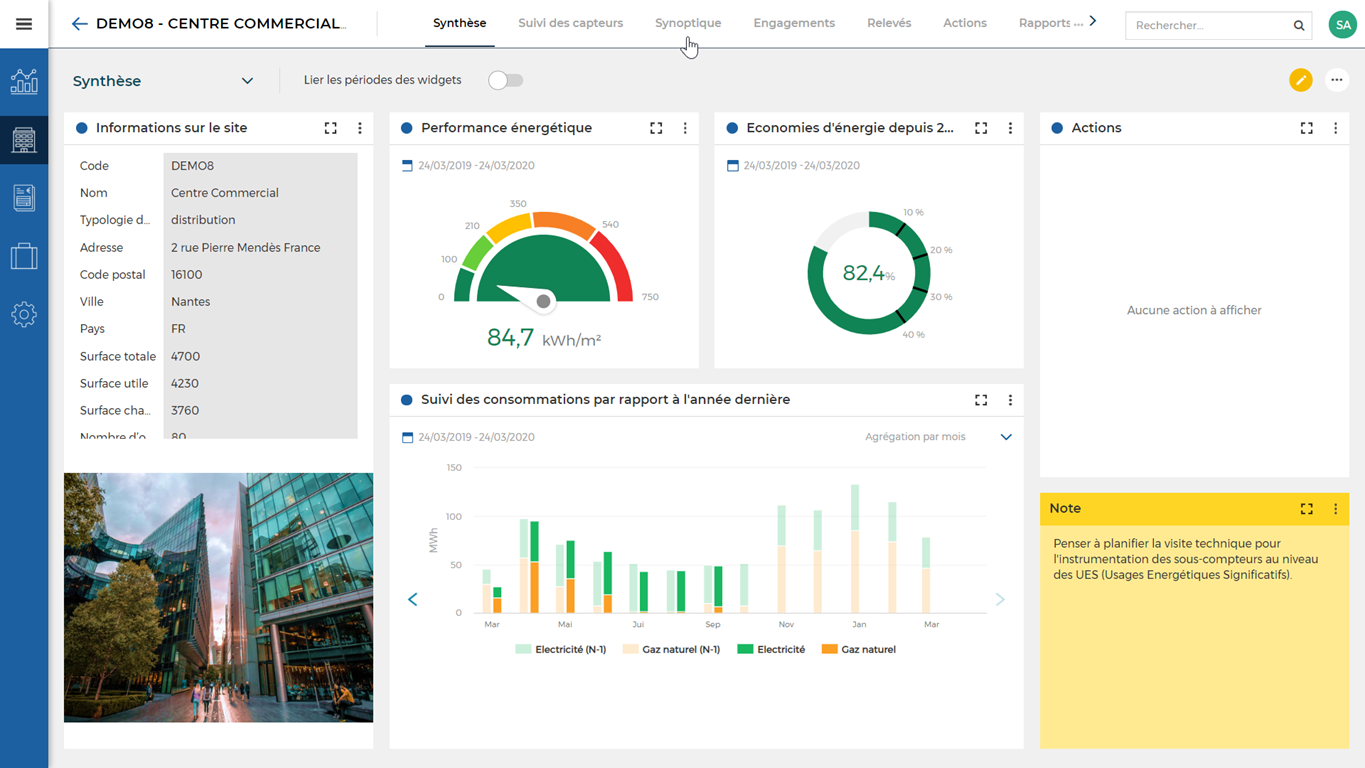Image resolution: width=1365 pixels, height=768 pixels.
Task: Expand Performance énergétique widget to fullscreen
Action: [x=656, y=128]
